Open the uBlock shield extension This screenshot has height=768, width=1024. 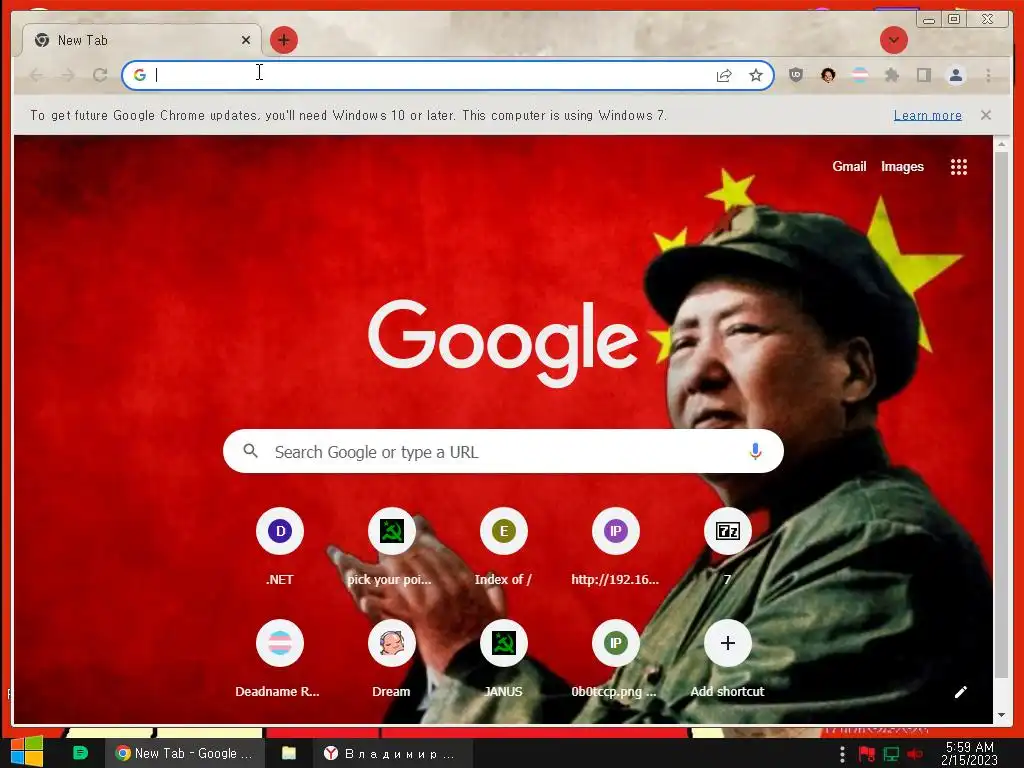pos(795,75)
